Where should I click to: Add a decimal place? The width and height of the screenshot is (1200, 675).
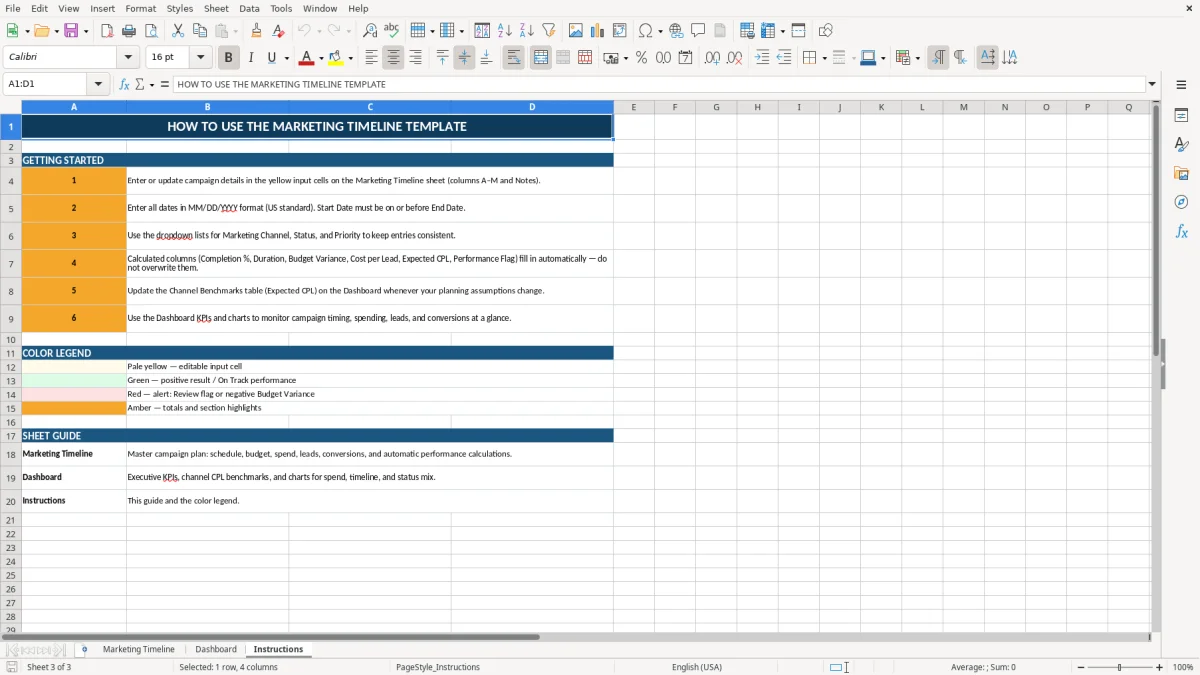click(x=712, y=58)
